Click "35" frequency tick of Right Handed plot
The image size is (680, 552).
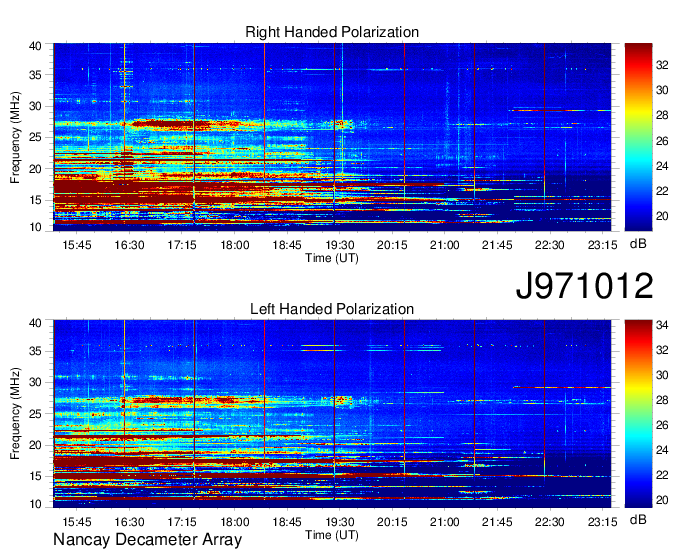point(35,75)
